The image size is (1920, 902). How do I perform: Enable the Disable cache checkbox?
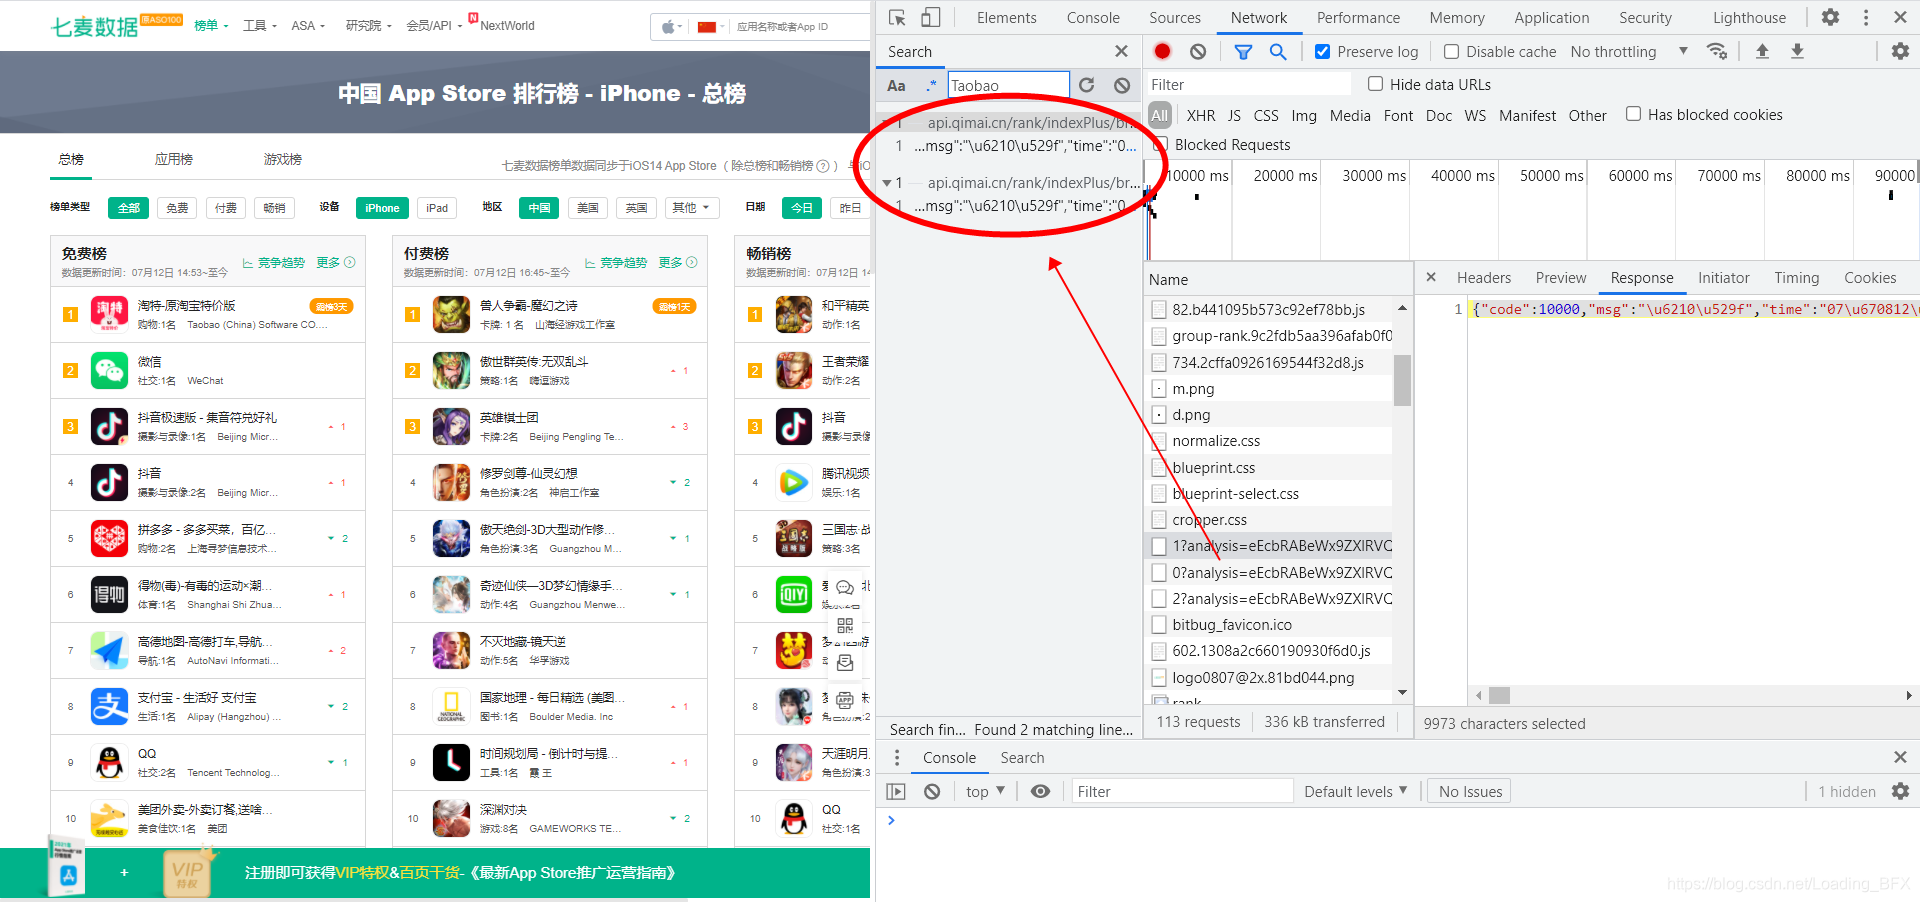pyautogui.click(x=1451, y=51)
